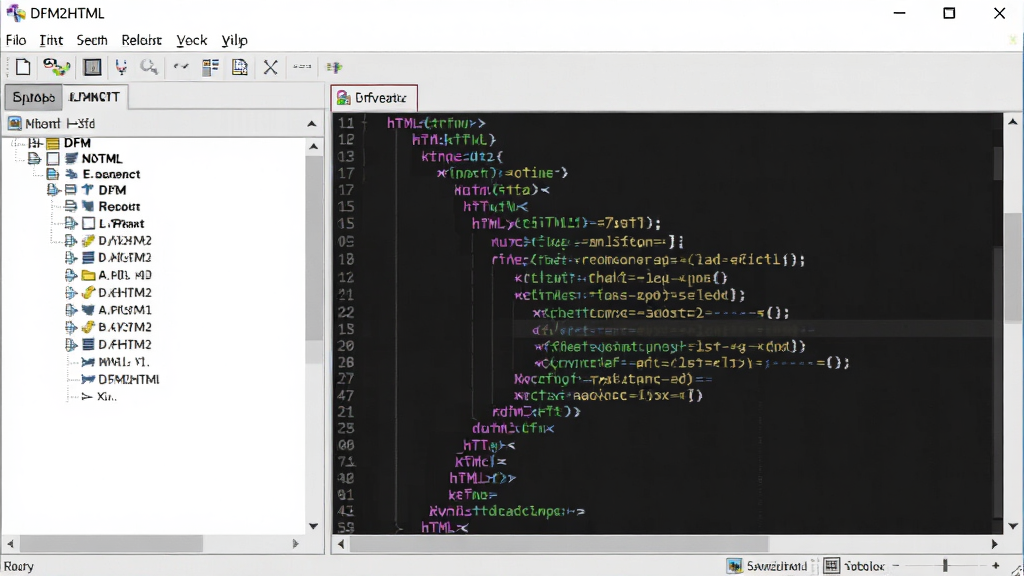
Task: Click the New blank document toolbar icon
Action: [x=23, y=67]
